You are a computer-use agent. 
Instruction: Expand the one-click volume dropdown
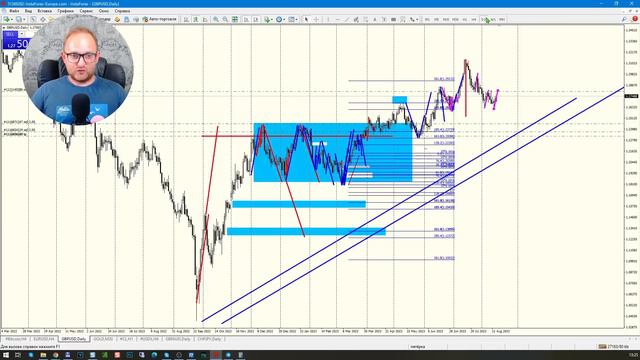pos(22,34)
